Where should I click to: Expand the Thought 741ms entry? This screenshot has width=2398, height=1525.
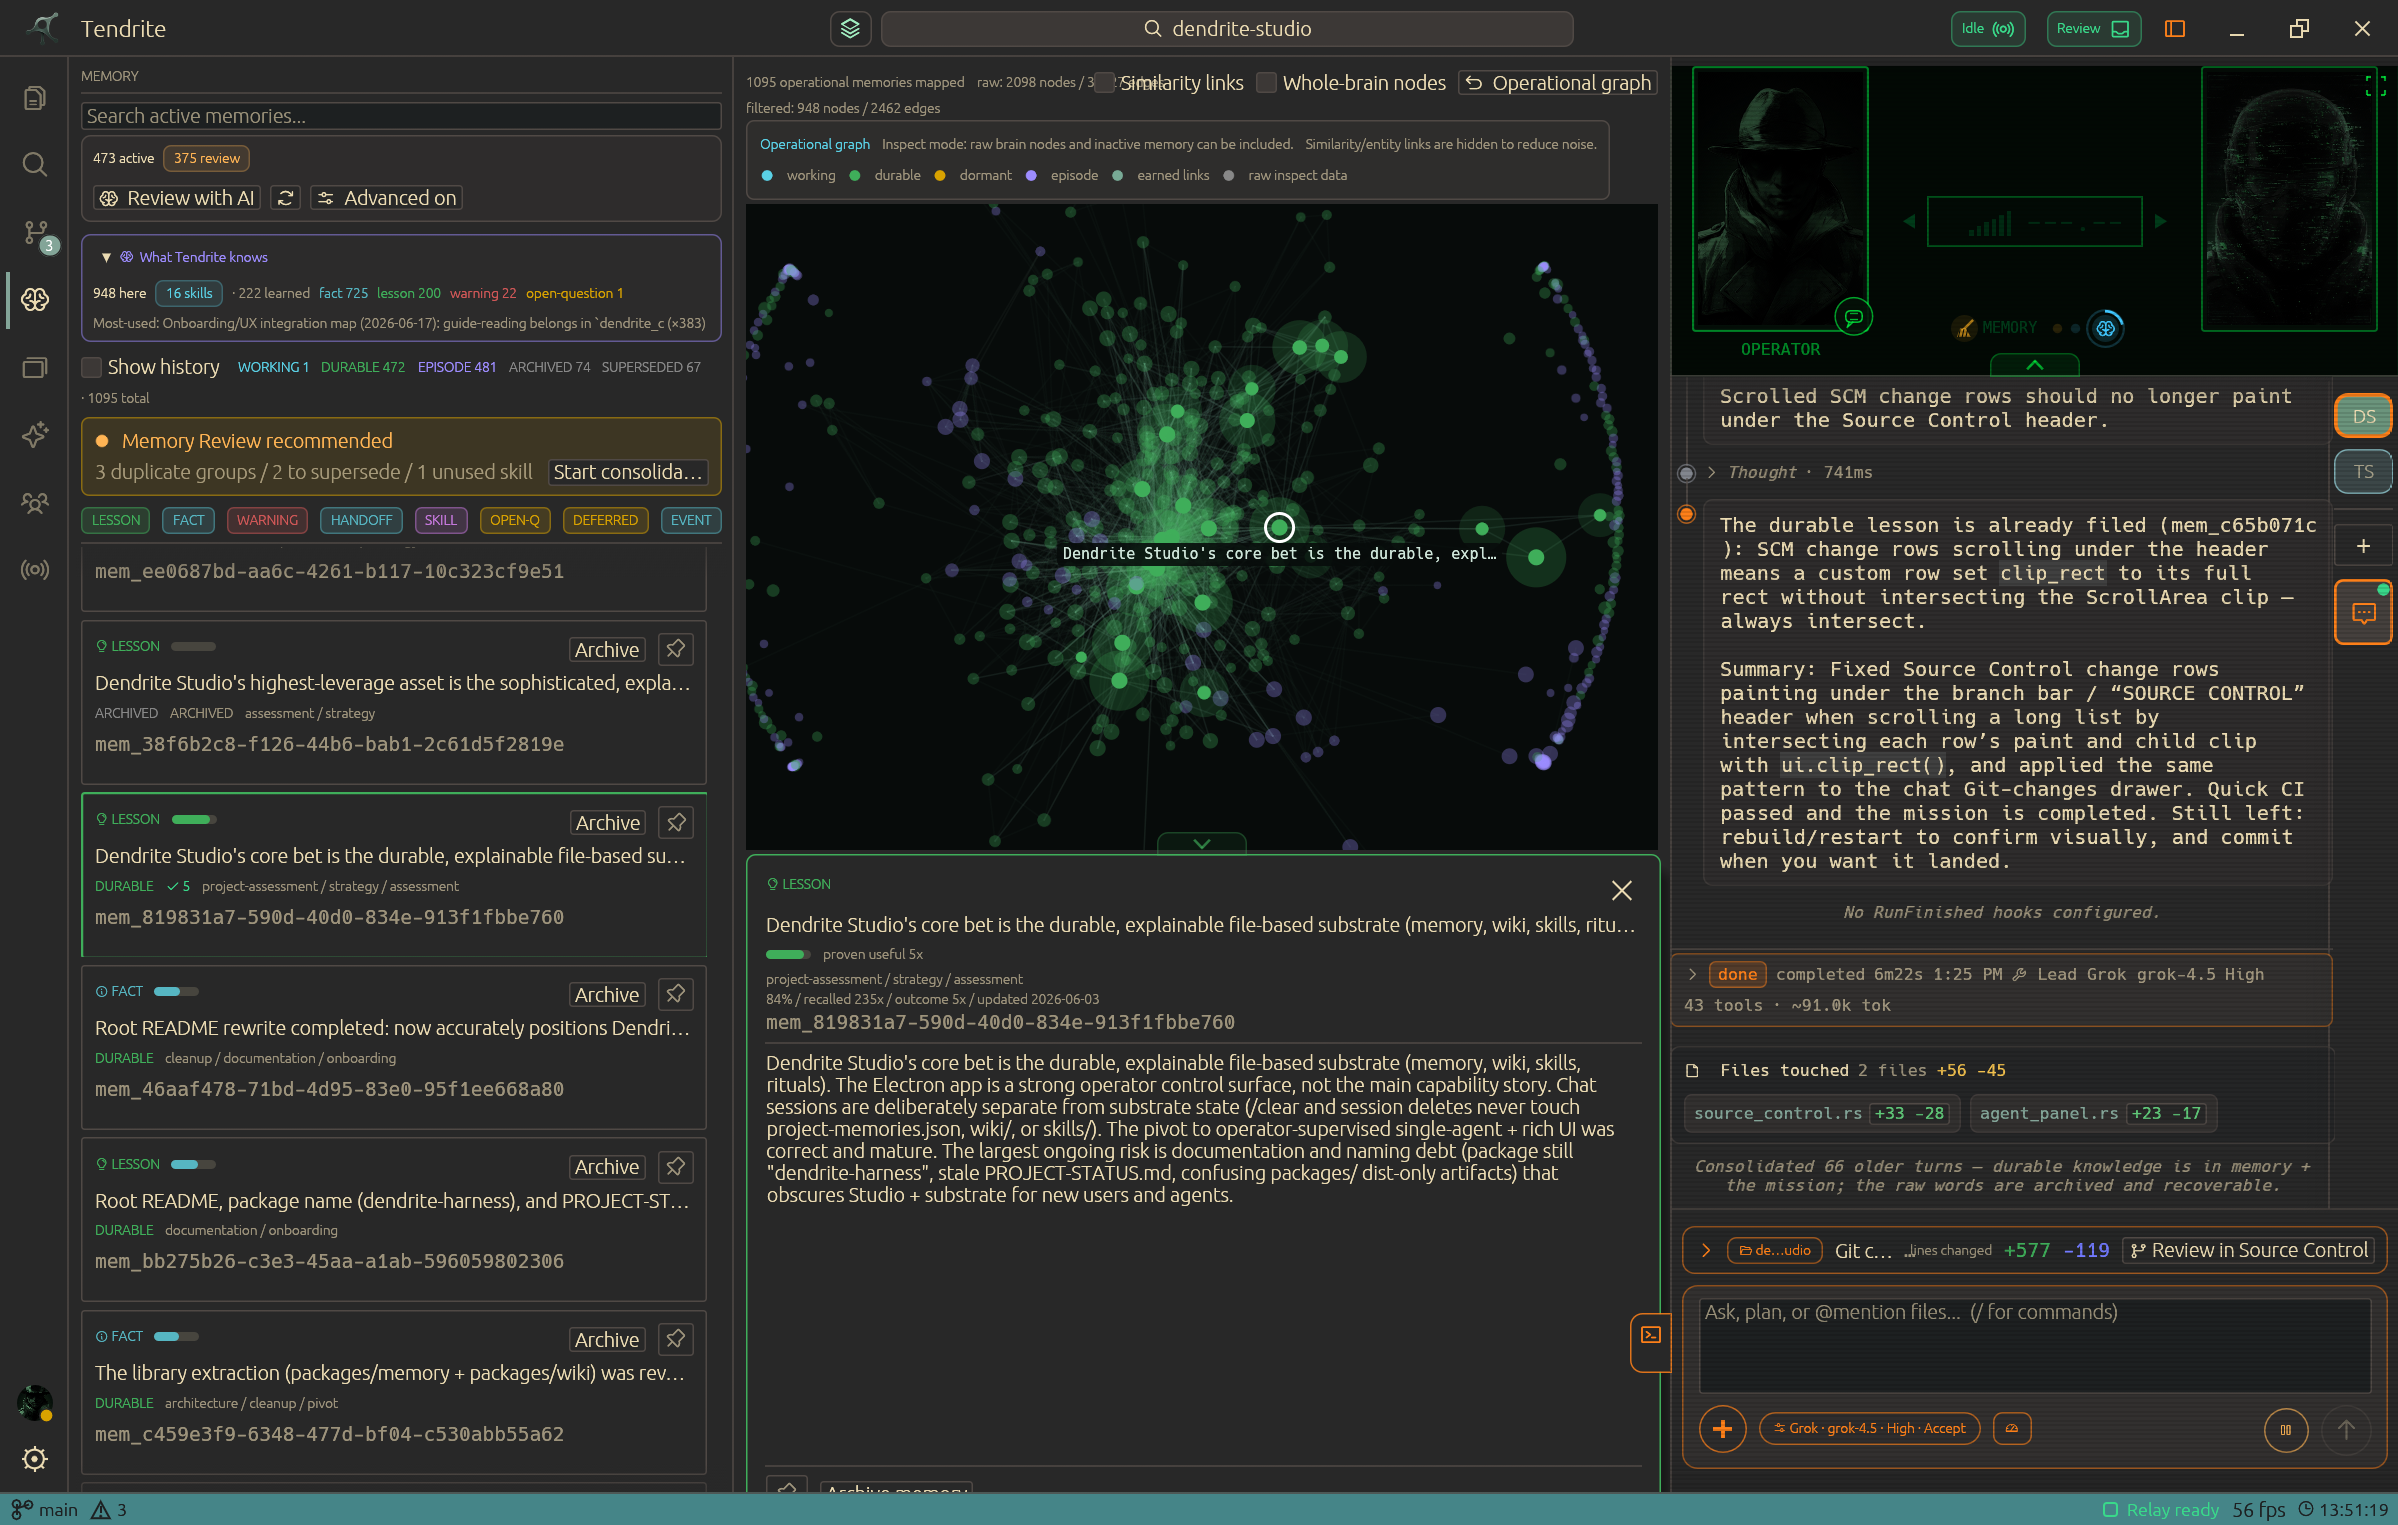coord(1711,472)
